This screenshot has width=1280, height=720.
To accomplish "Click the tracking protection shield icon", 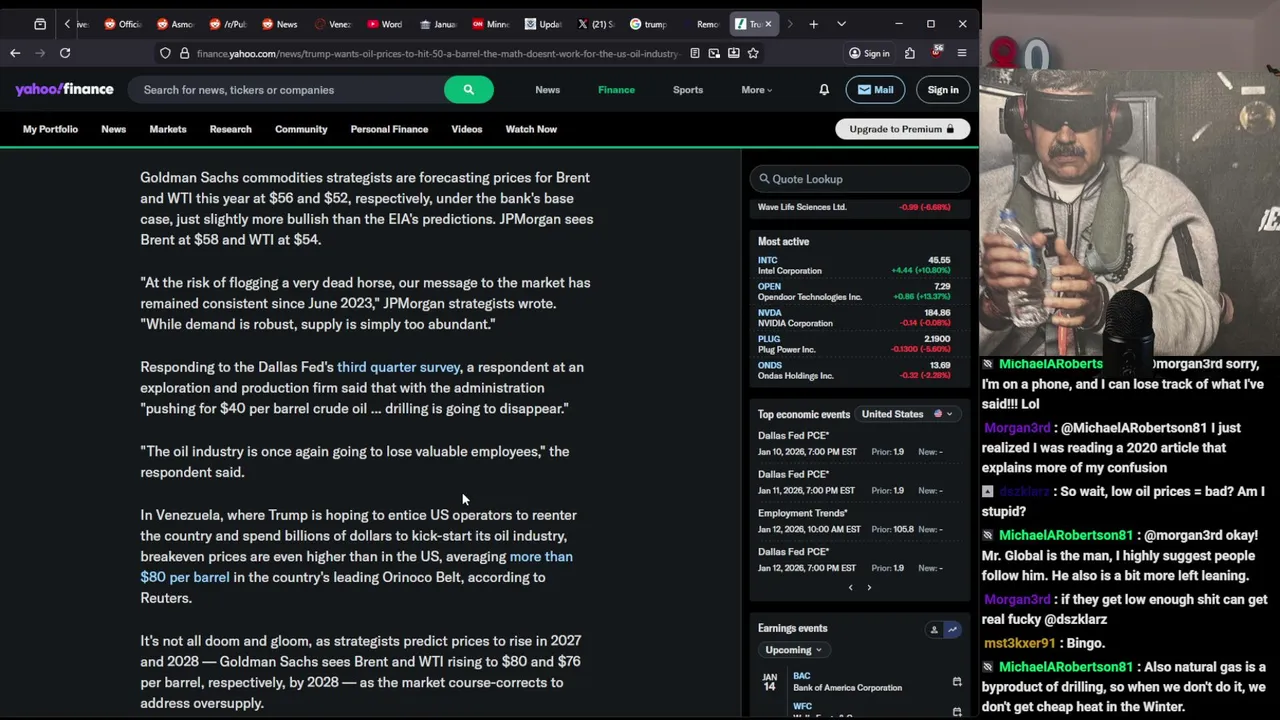I will pos(165,53).
